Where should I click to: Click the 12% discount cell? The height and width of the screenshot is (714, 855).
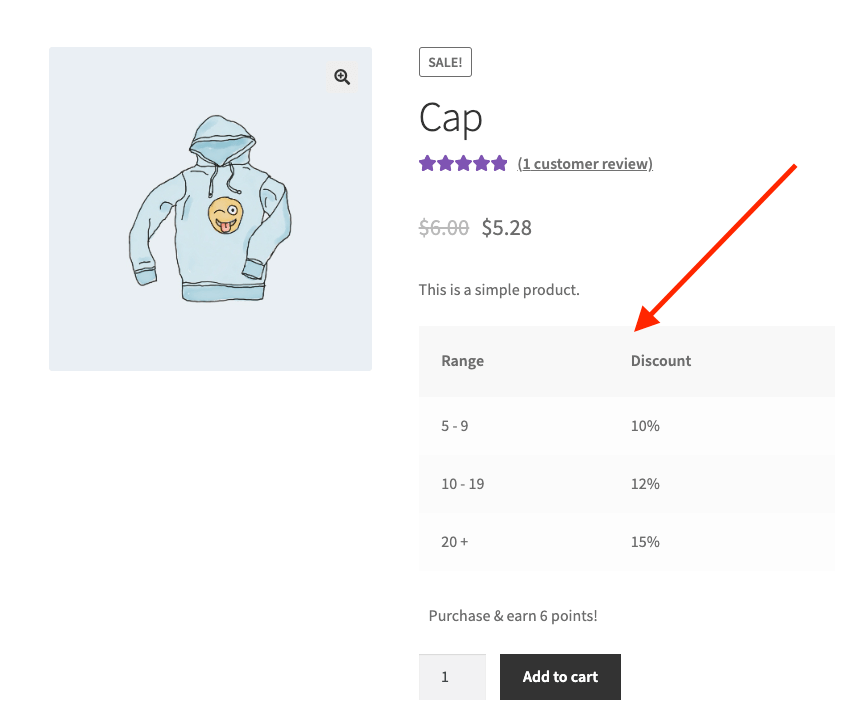[x=645, y=484]
